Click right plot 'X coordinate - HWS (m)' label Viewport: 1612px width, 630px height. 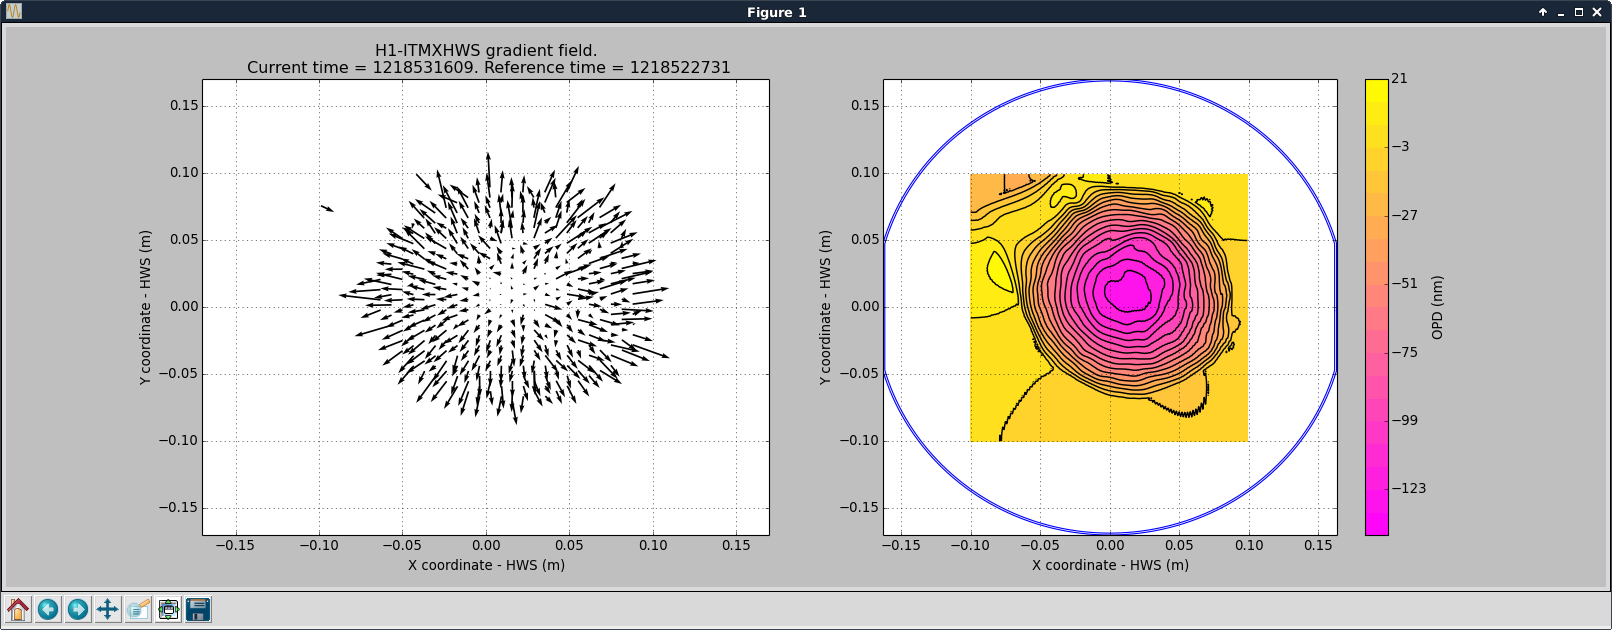click(1110, 565)
